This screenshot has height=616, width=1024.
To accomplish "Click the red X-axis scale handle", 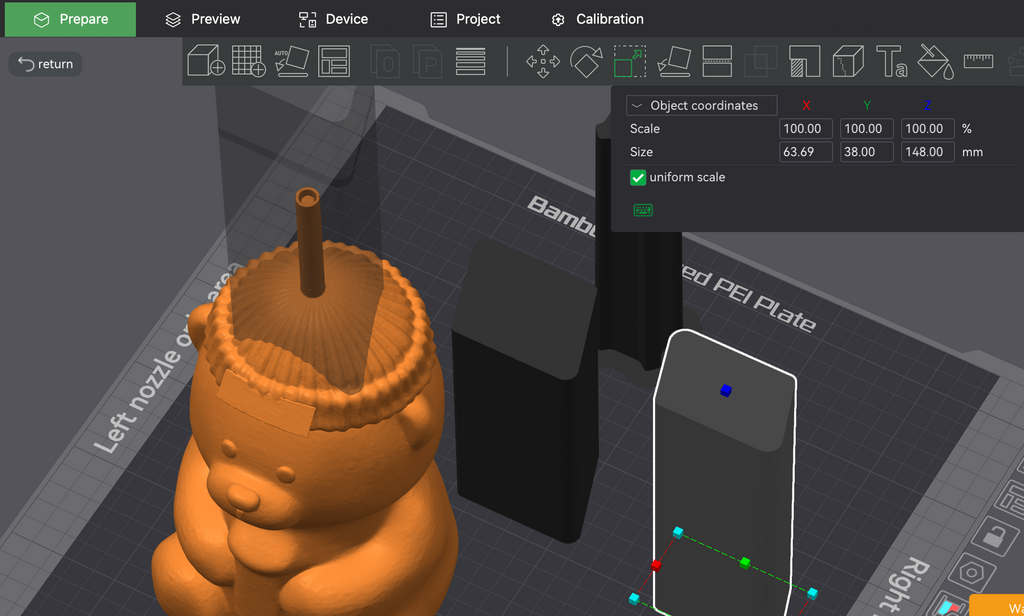I will 656,565.
